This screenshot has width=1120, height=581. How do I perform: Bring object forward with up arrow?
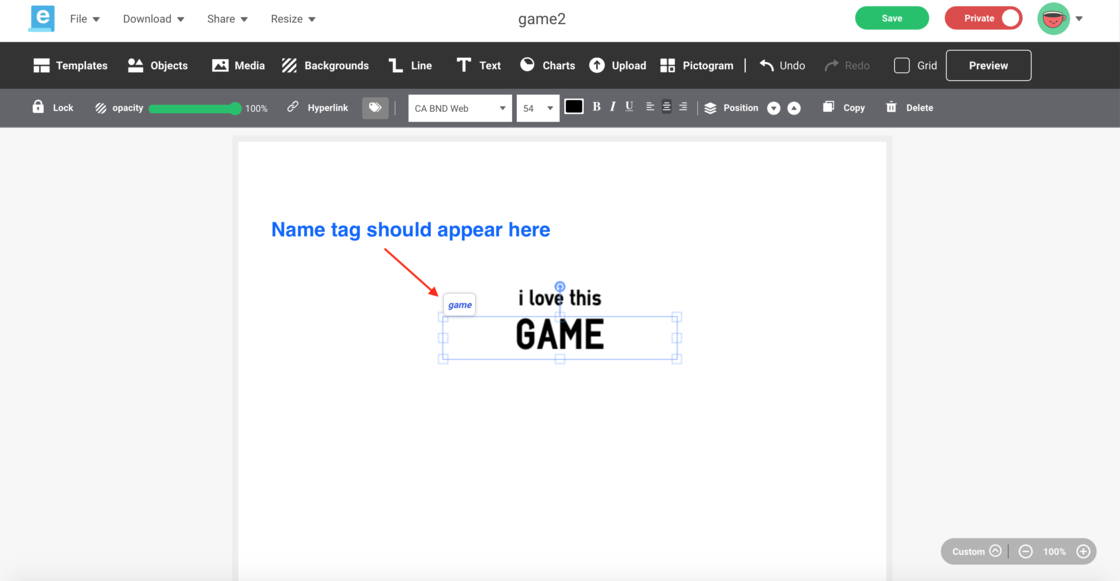click(x=794, y=108)
